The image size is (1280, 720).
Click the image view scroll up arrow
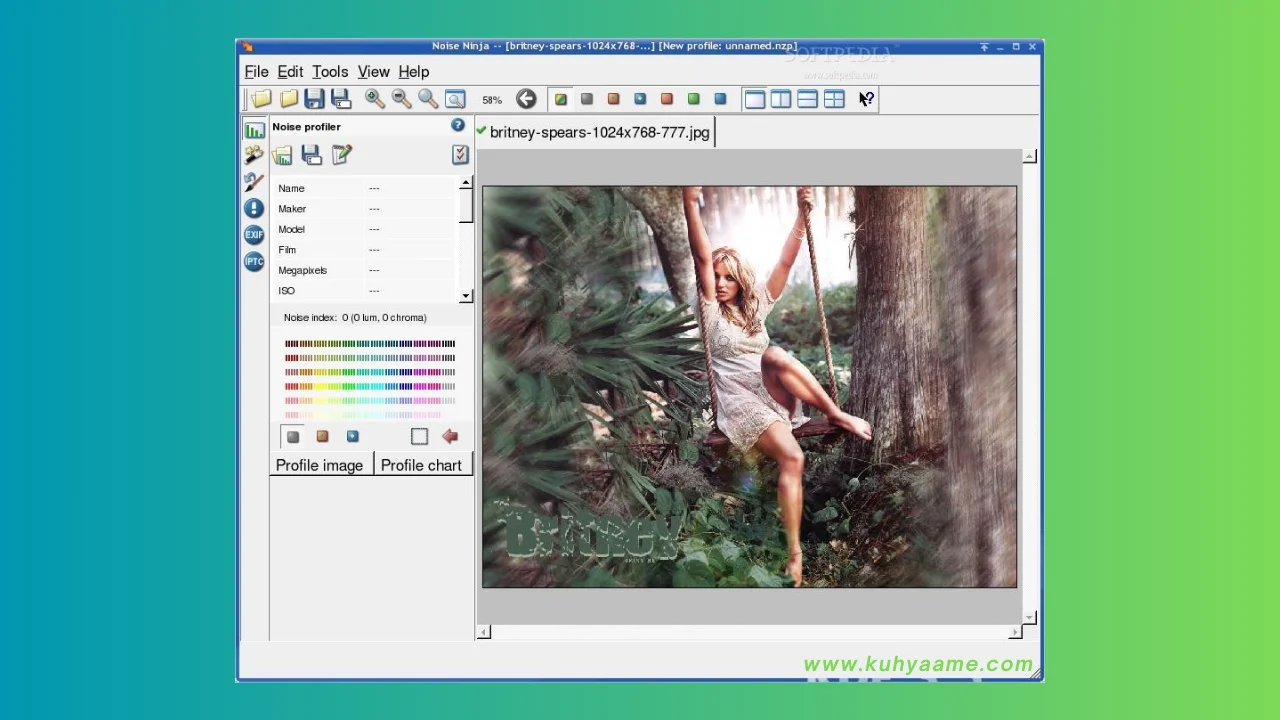[x=1030, y=157]
